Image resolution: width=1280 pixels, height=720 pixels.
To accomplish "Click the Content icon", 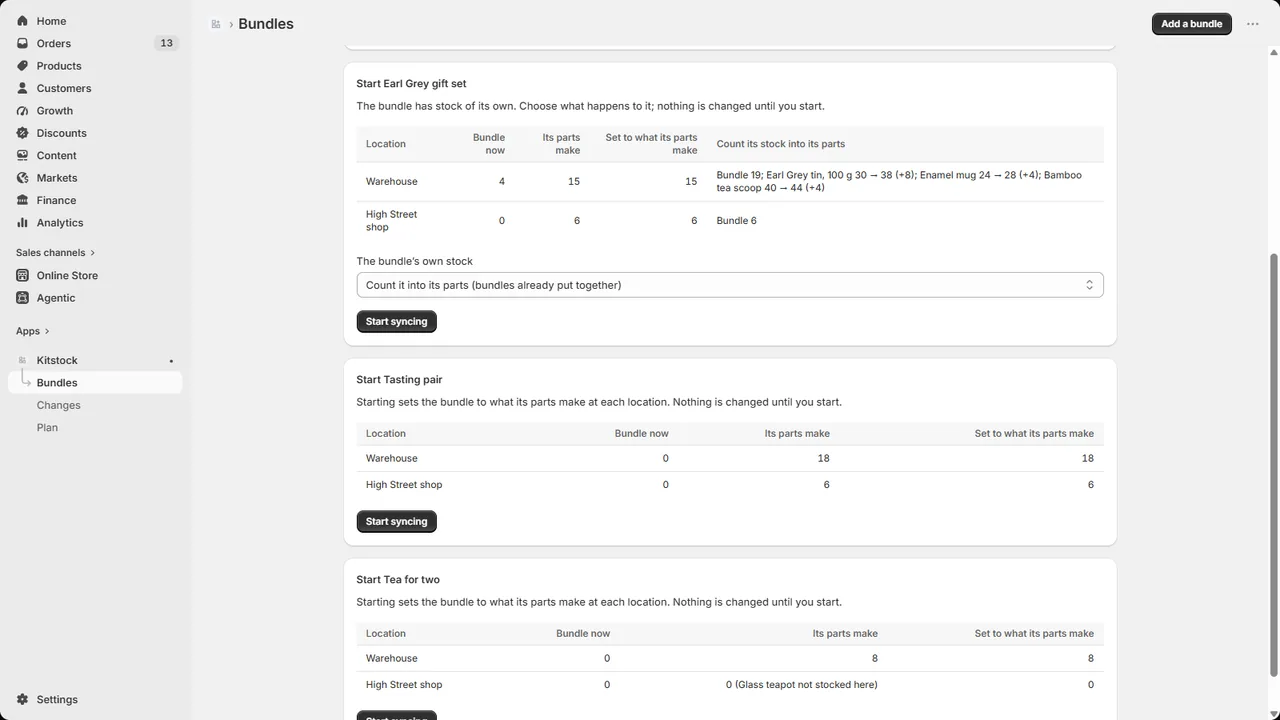I will [22, 156].
